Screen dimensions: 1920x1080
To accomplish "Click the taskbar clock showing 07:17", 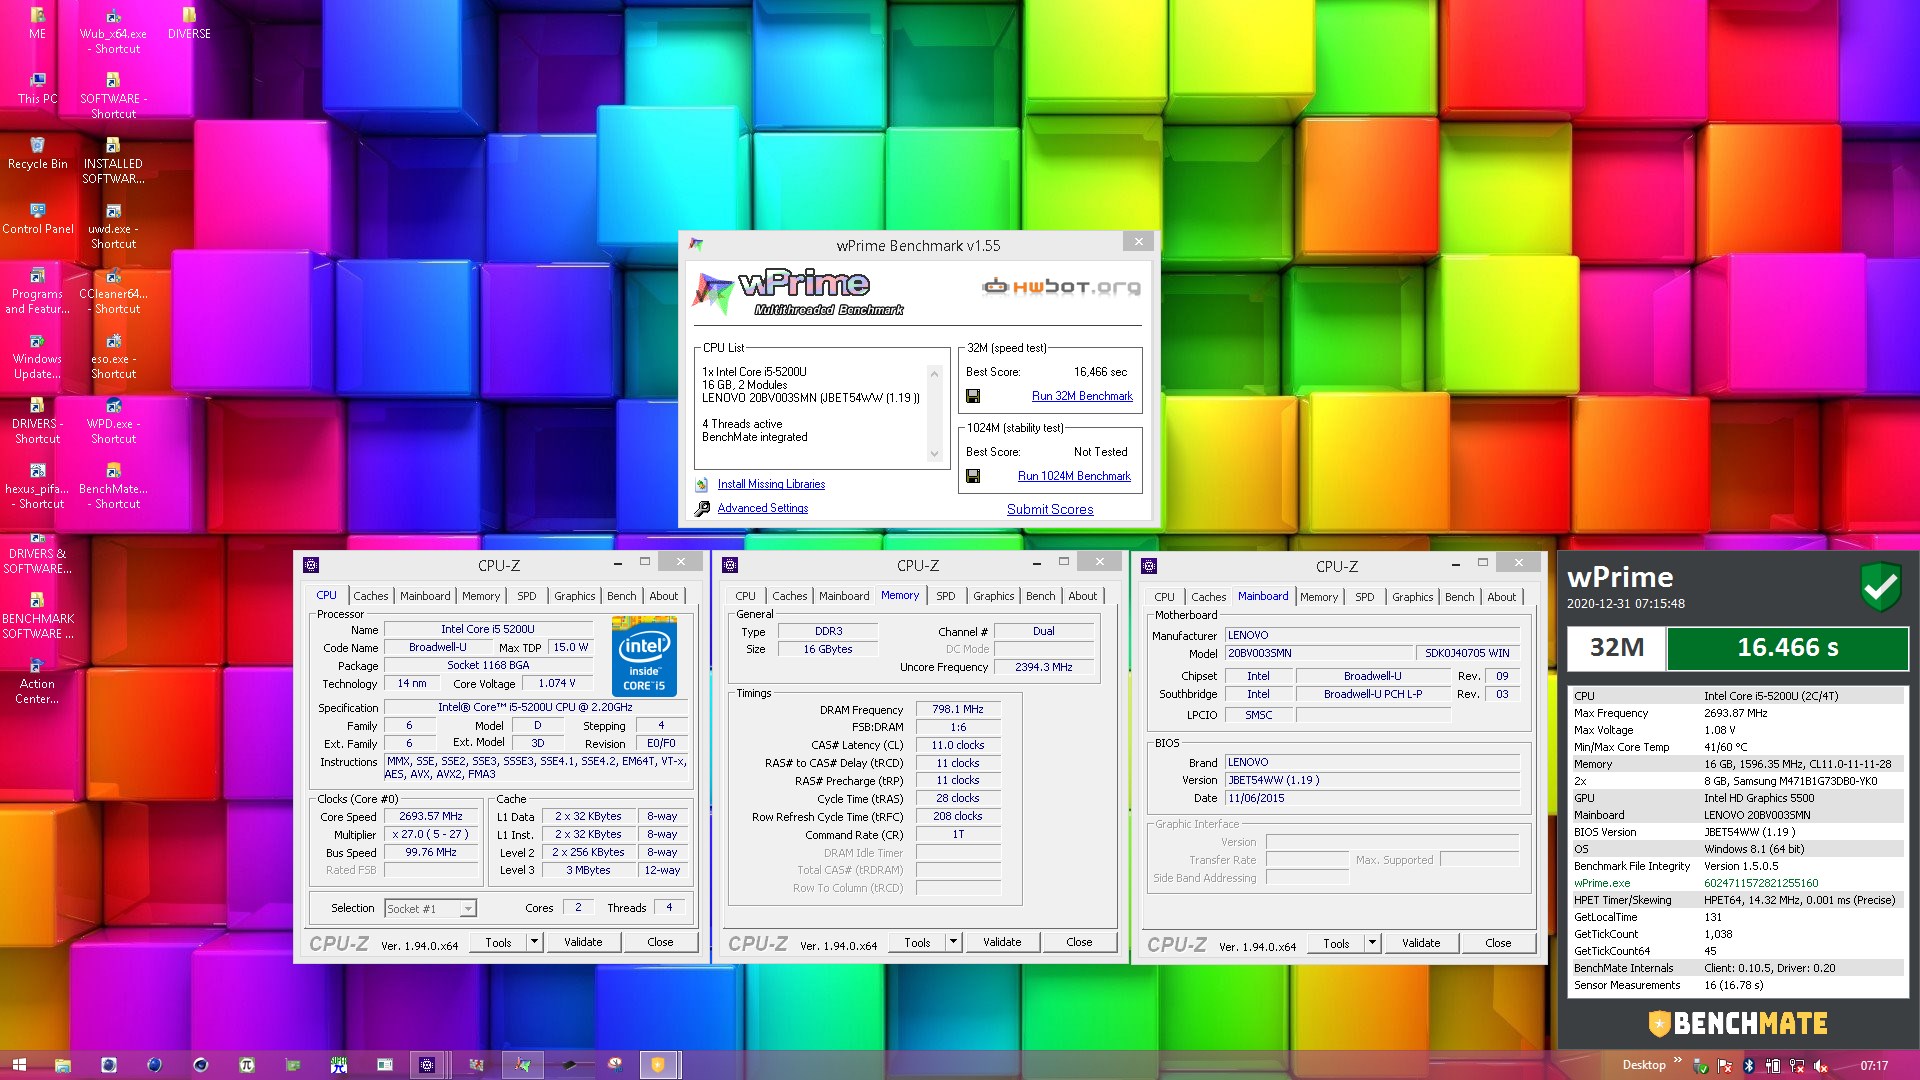I will 1874,1066.
